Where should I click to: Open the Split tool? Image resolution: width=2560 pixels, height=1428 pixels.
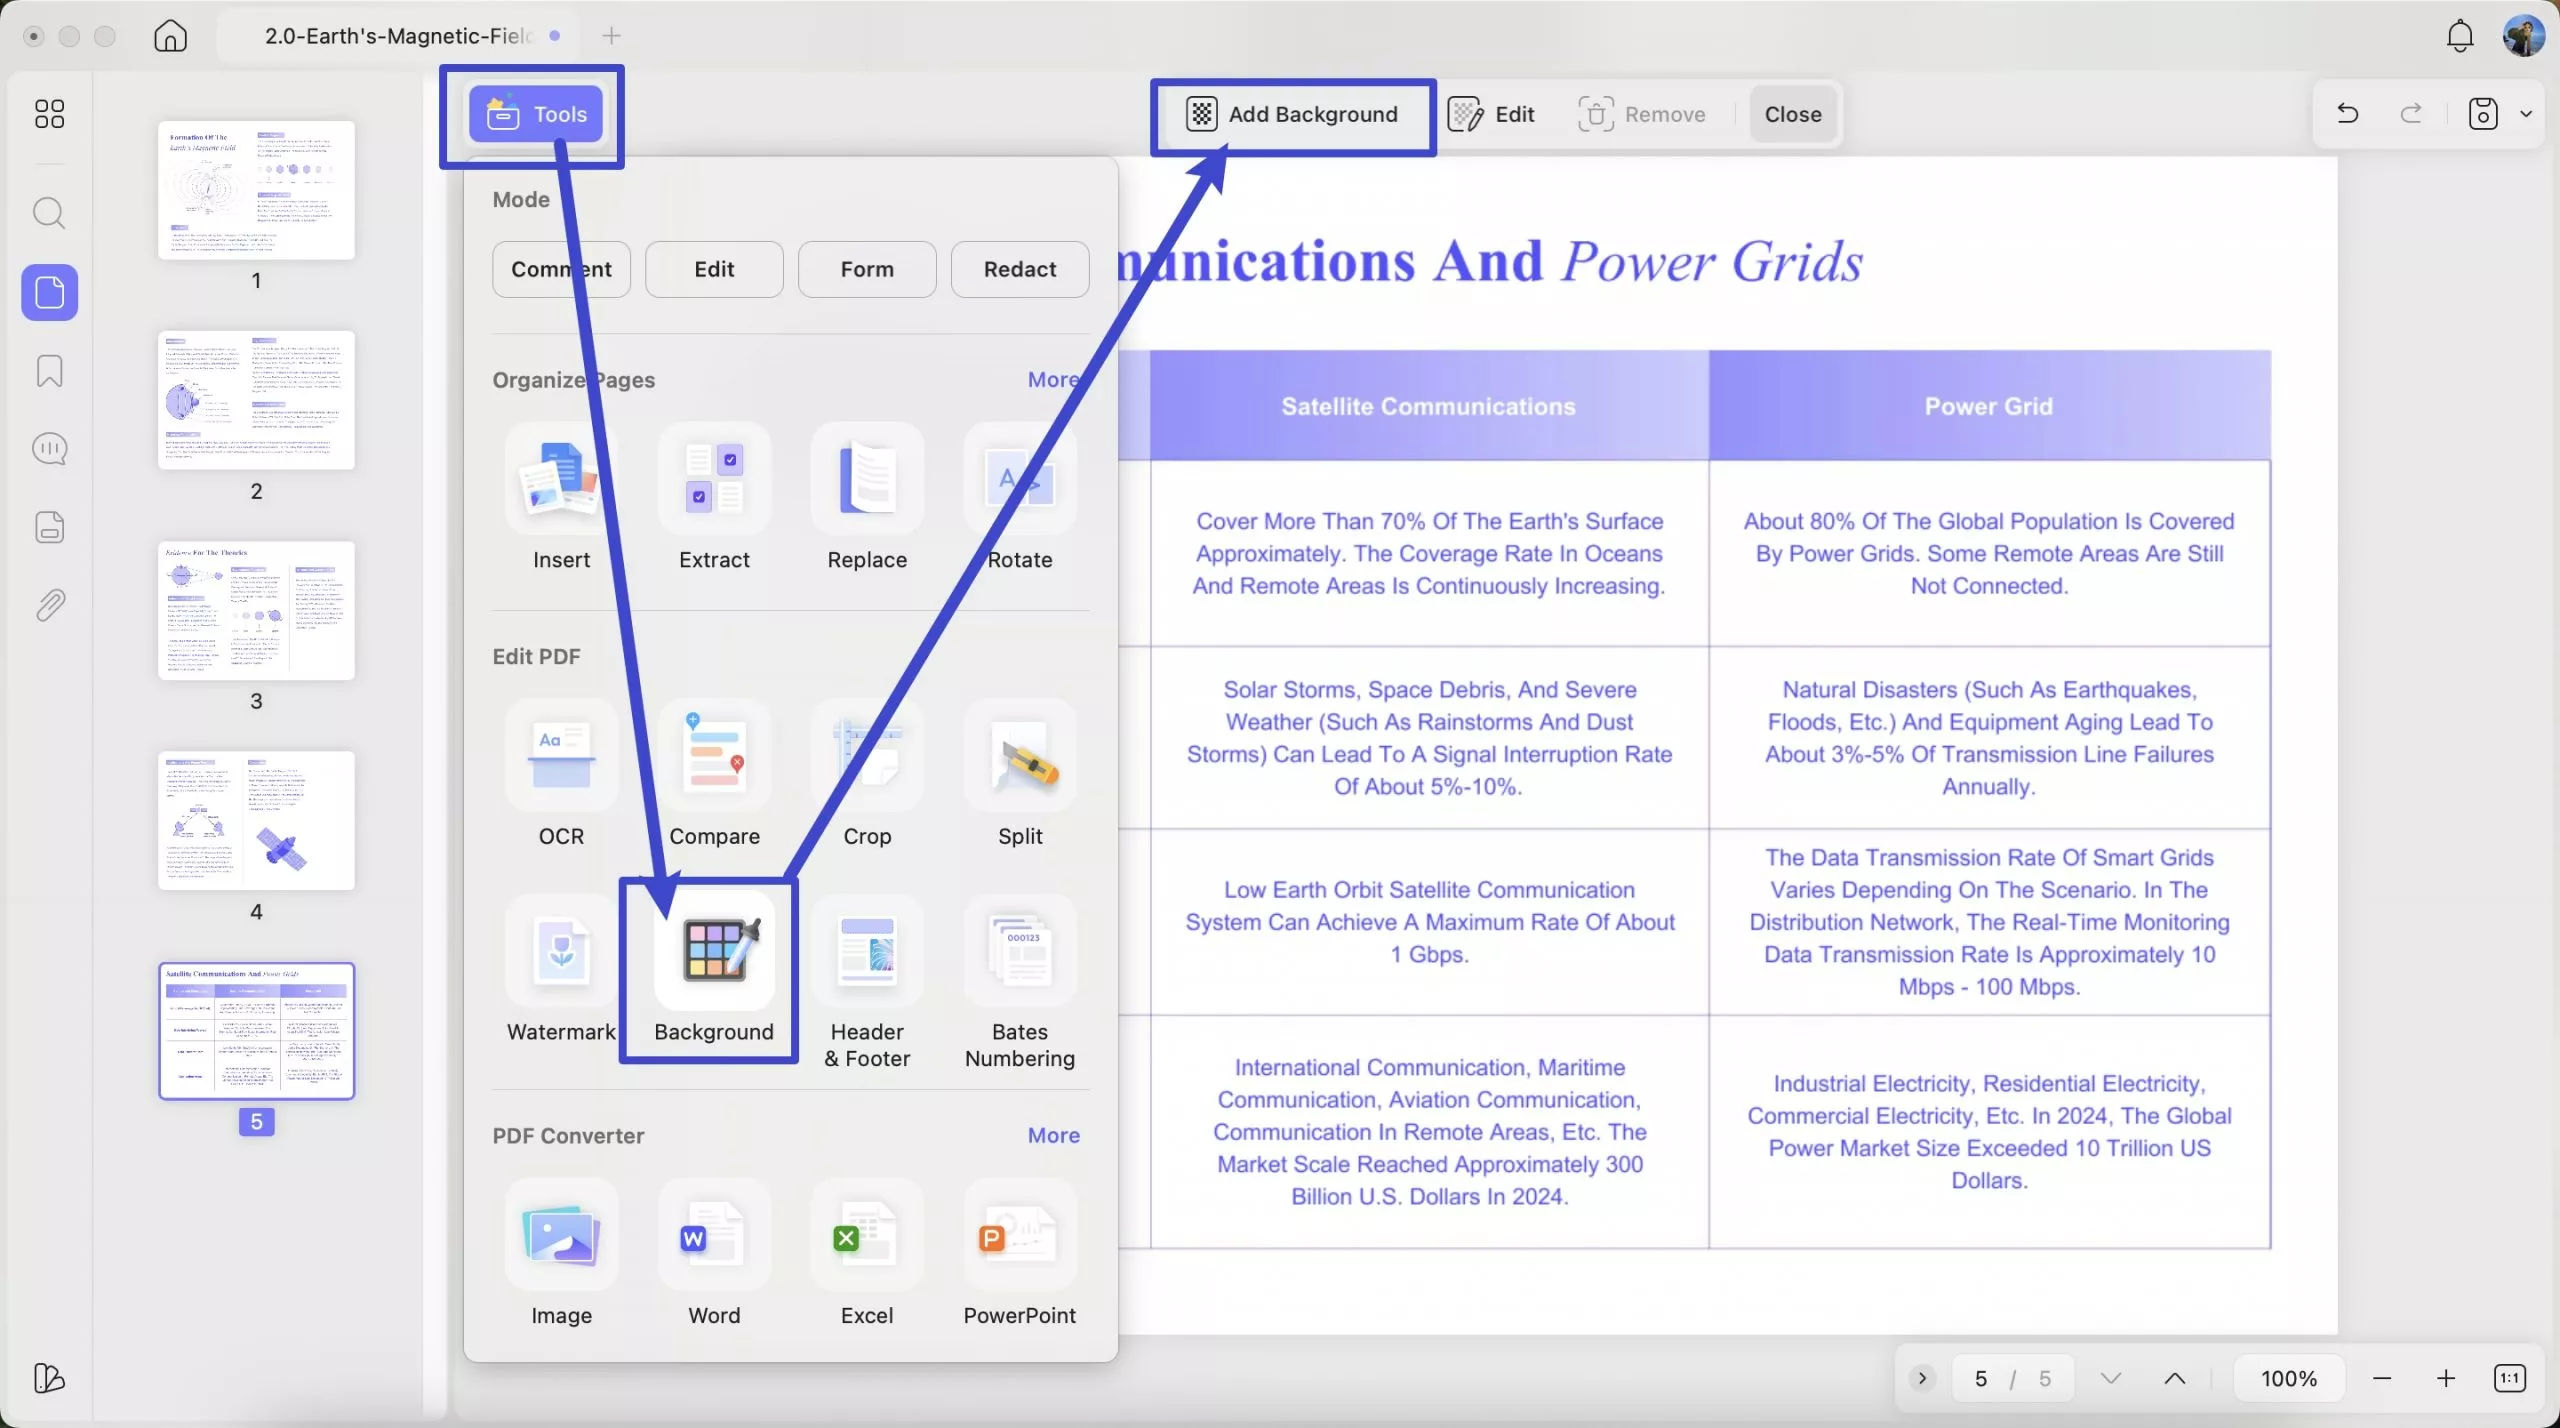(1020, 774)
